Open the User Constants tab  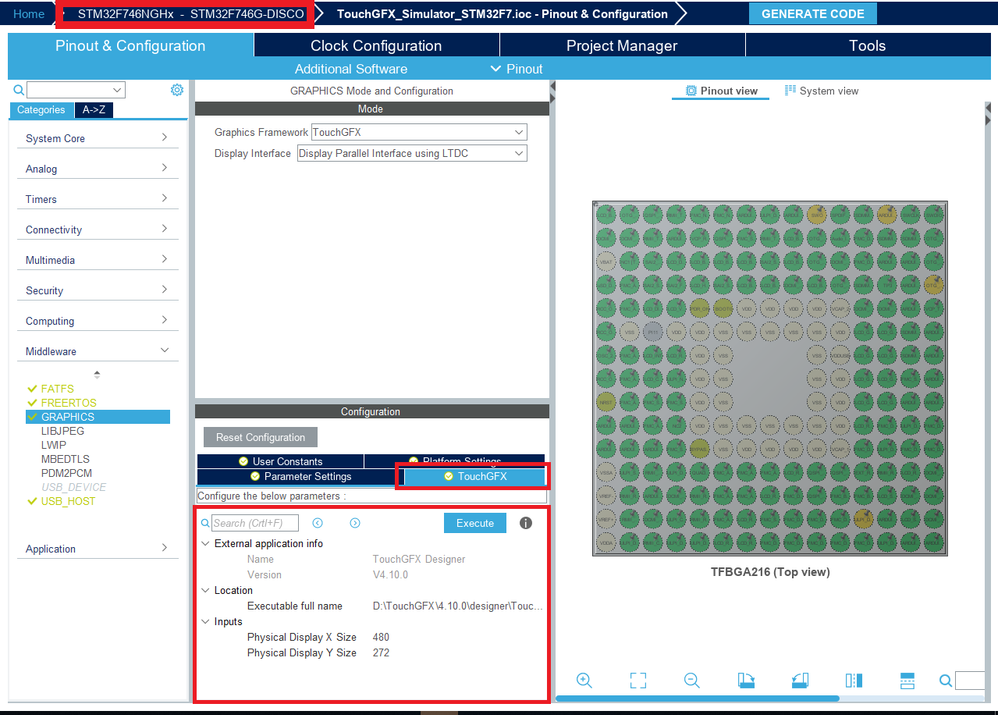point(280,461)
